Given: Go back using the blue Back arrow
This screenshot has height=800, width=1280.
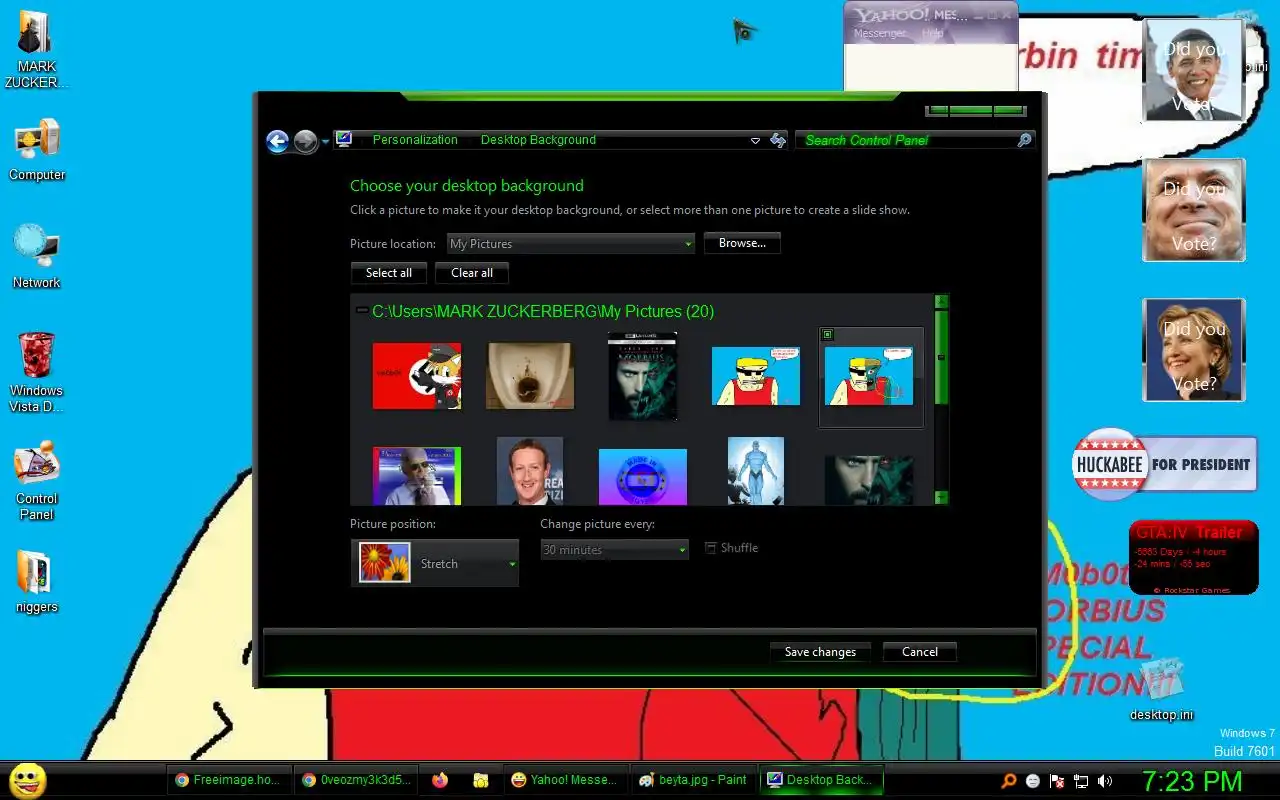Looking at the screenshot, I should pyautogui.click(x=277, y=142).
